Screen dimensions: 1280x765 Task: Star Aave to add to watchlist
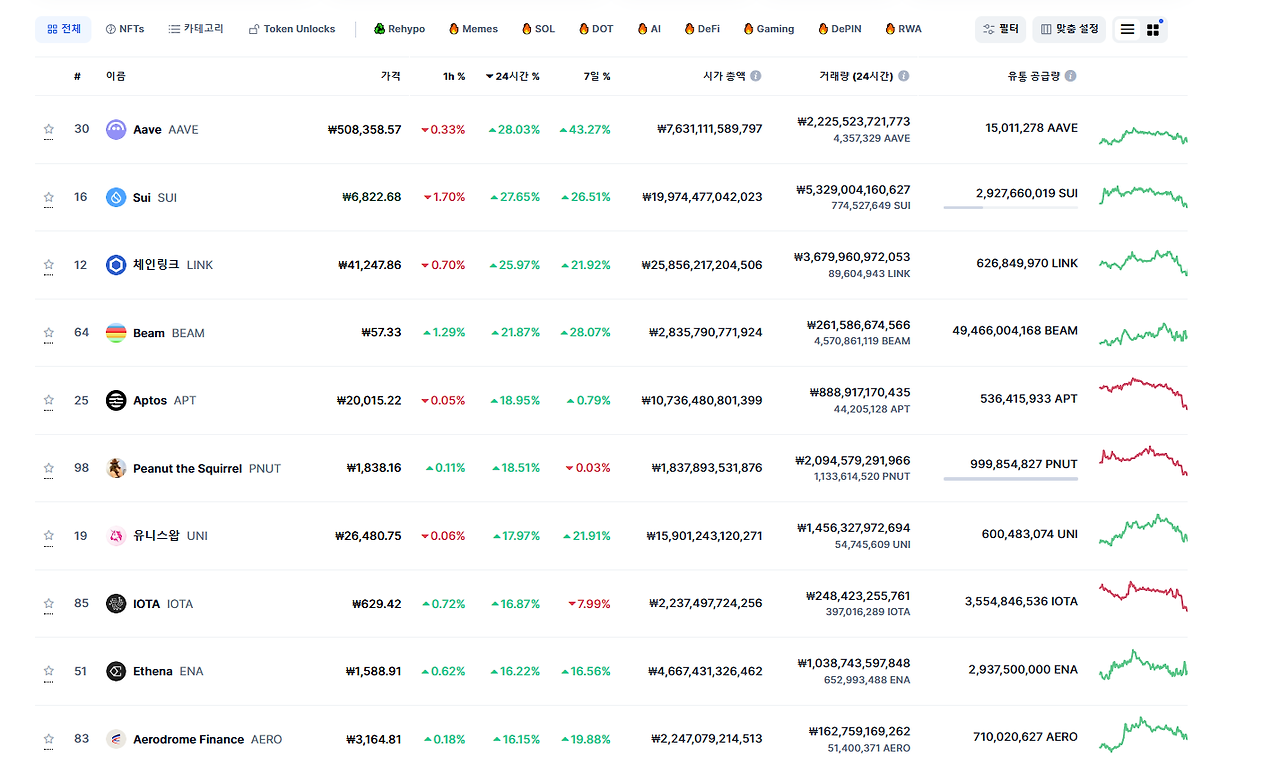[x=48, y=129]
